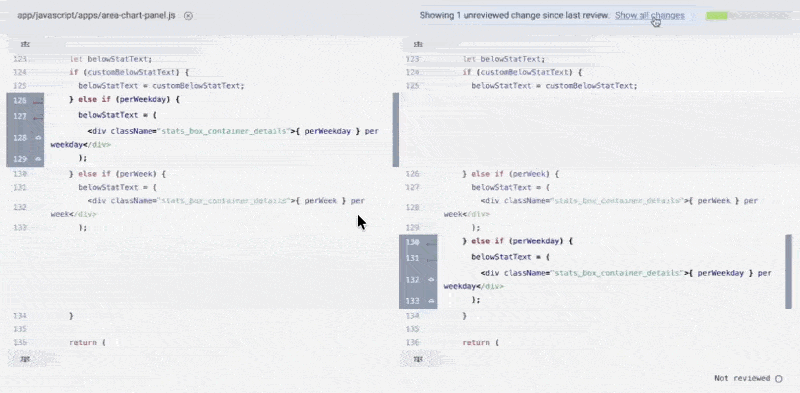Click line number 130 in the left pane
Screen dimensions: 800x393
[x=20, y=174]
